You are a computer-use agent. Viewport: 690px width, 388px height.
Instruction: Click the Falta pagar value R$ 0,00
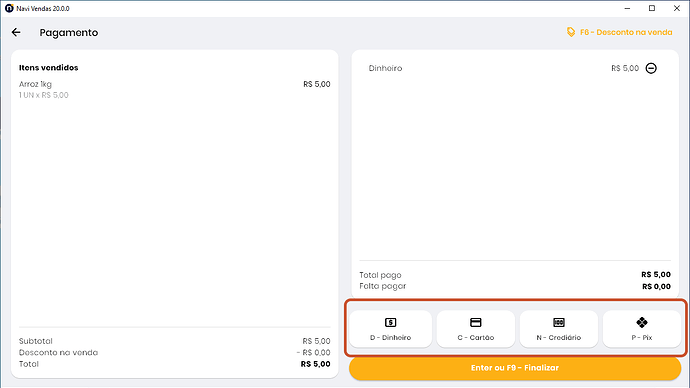pyautogui.click(x=657, y=286)
